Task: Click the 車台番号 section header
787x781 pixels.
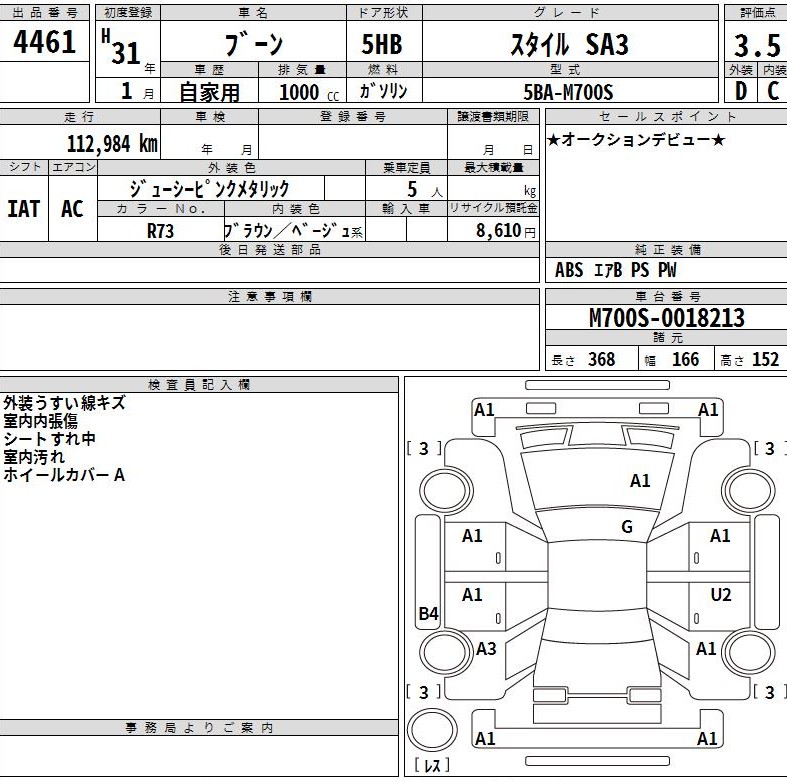Action: click(668, 297)
